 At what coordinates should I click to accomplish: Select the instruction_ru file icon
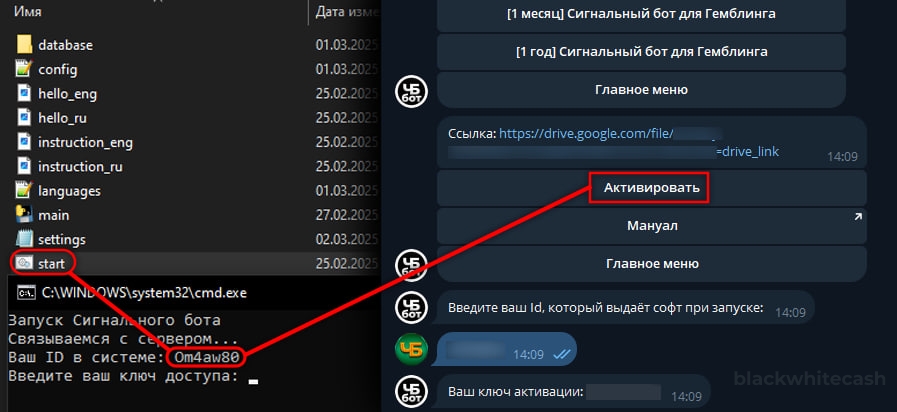24,167
